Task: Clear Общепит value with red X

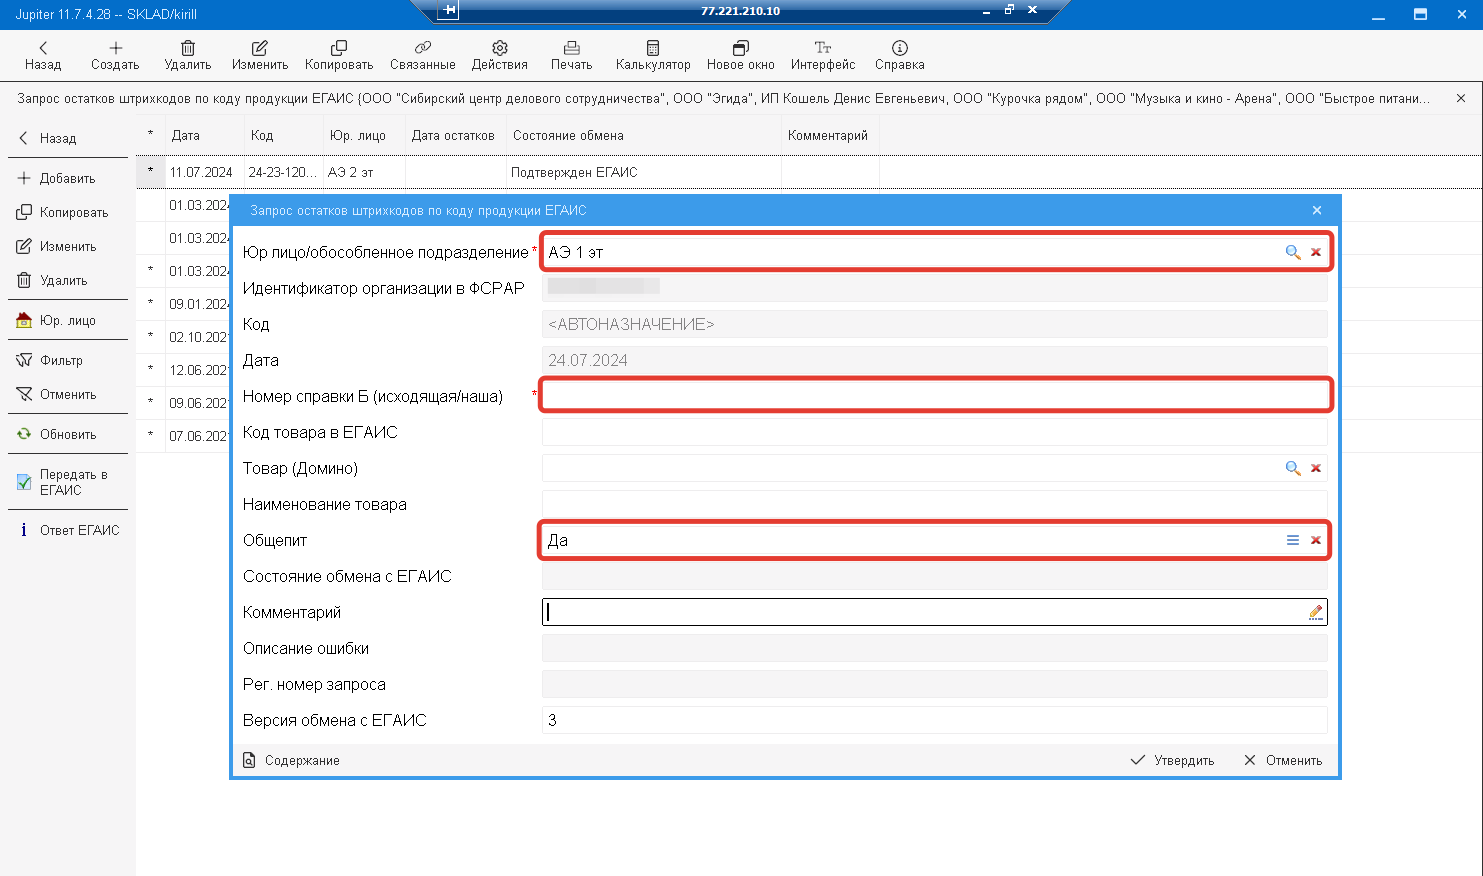Action: (x=1316, y=540)
